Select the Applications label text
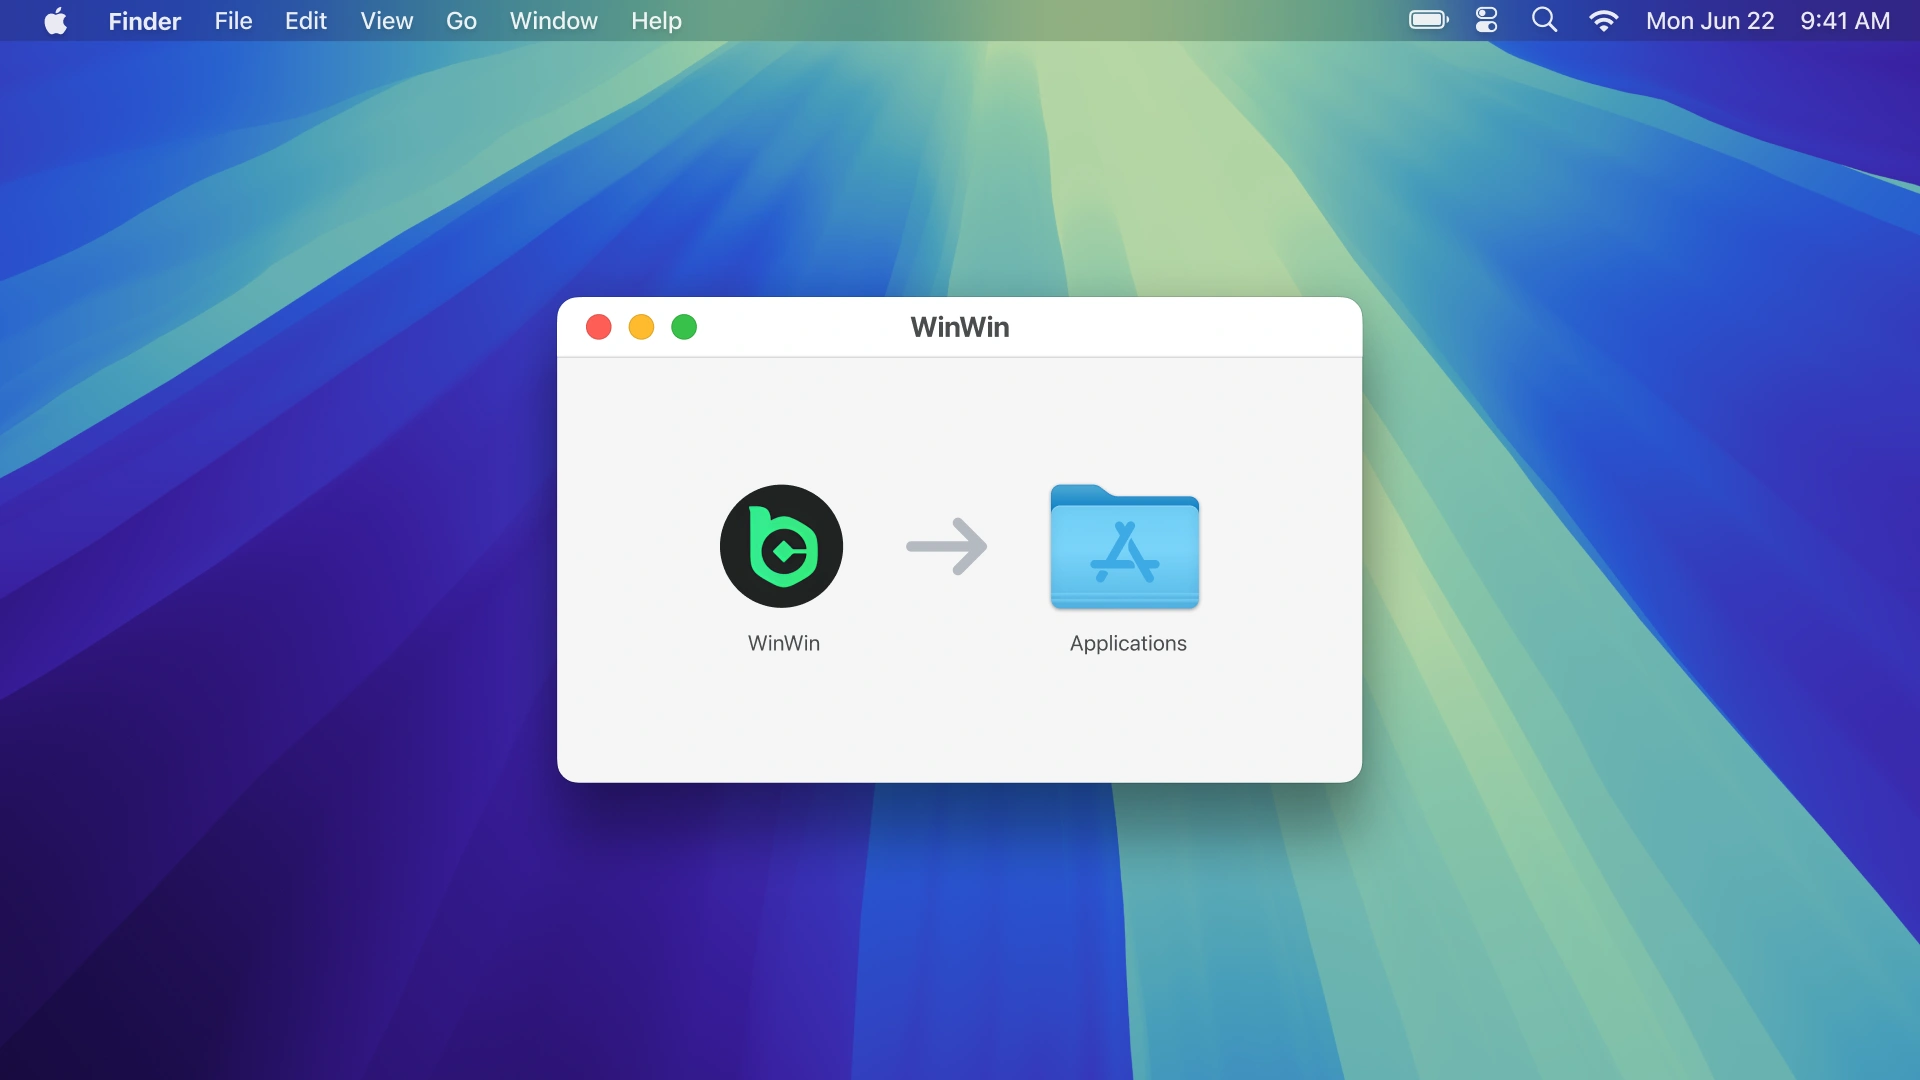This screenshot has height=1080, width=1920. (x=1128, y=644)
